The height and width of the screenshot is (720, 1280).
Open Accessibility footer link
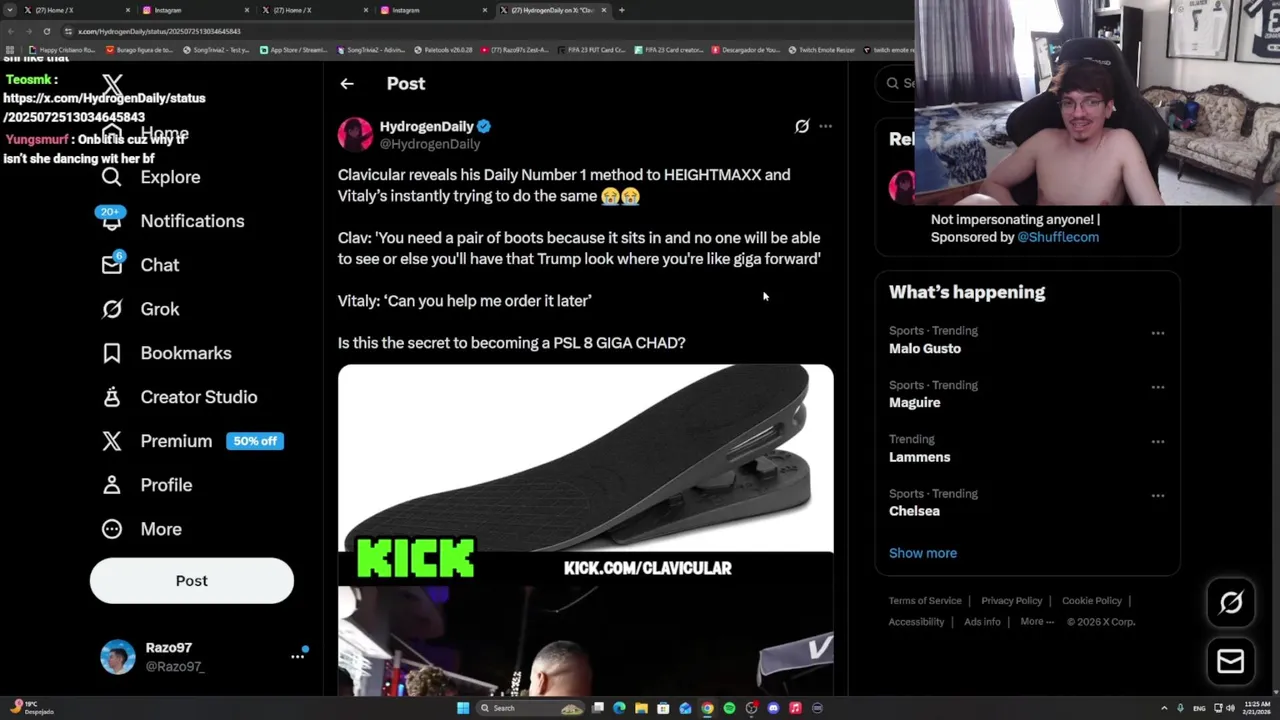916,622
